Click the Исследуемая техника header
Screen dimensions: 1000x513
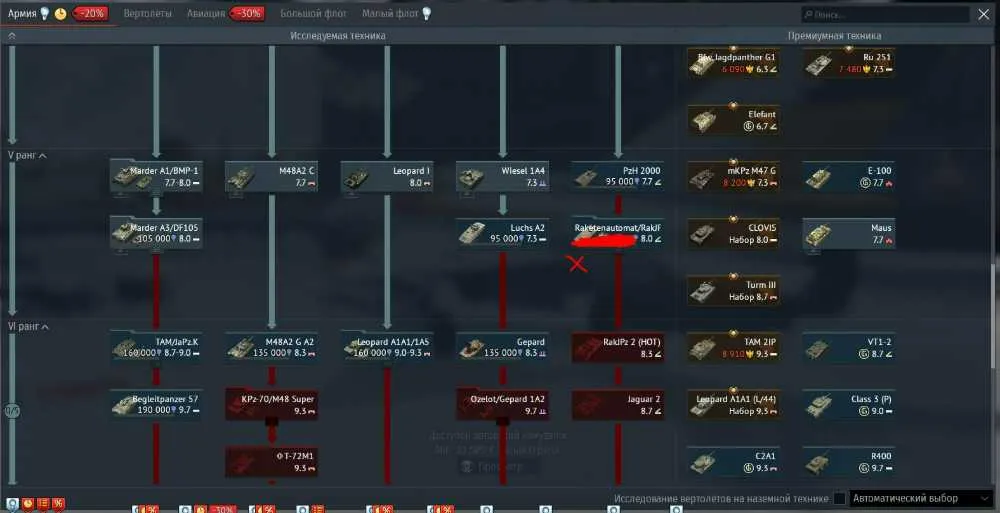pos(337,36)
